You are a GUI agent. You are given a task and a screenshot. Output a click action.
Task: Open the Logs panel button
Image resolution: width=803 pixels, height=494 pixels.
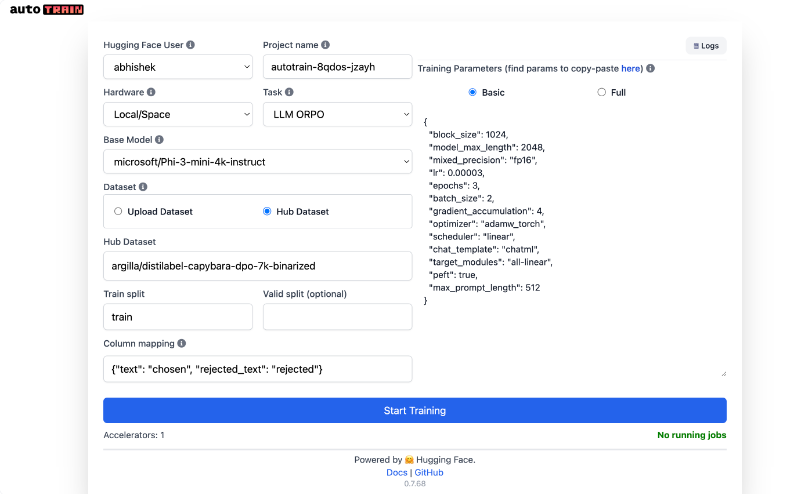706,46
